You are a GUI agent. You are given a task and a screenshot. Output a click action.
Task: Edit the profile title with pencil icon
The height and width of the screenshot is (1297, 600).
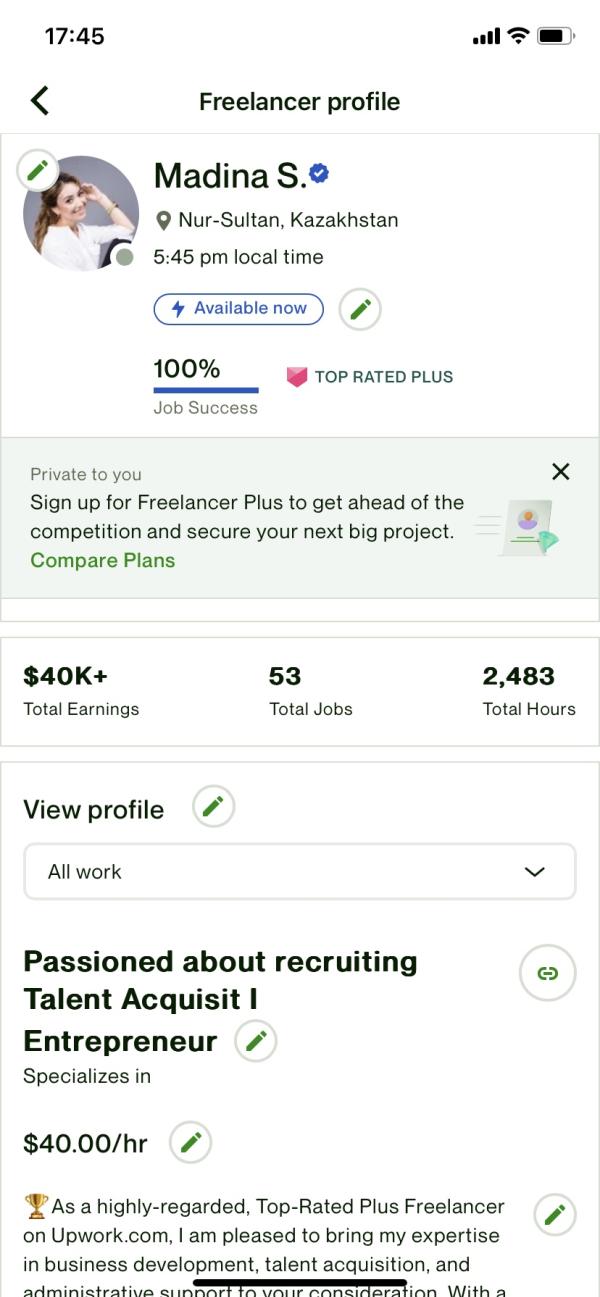pyautogui.click(x=256, y=1042)
